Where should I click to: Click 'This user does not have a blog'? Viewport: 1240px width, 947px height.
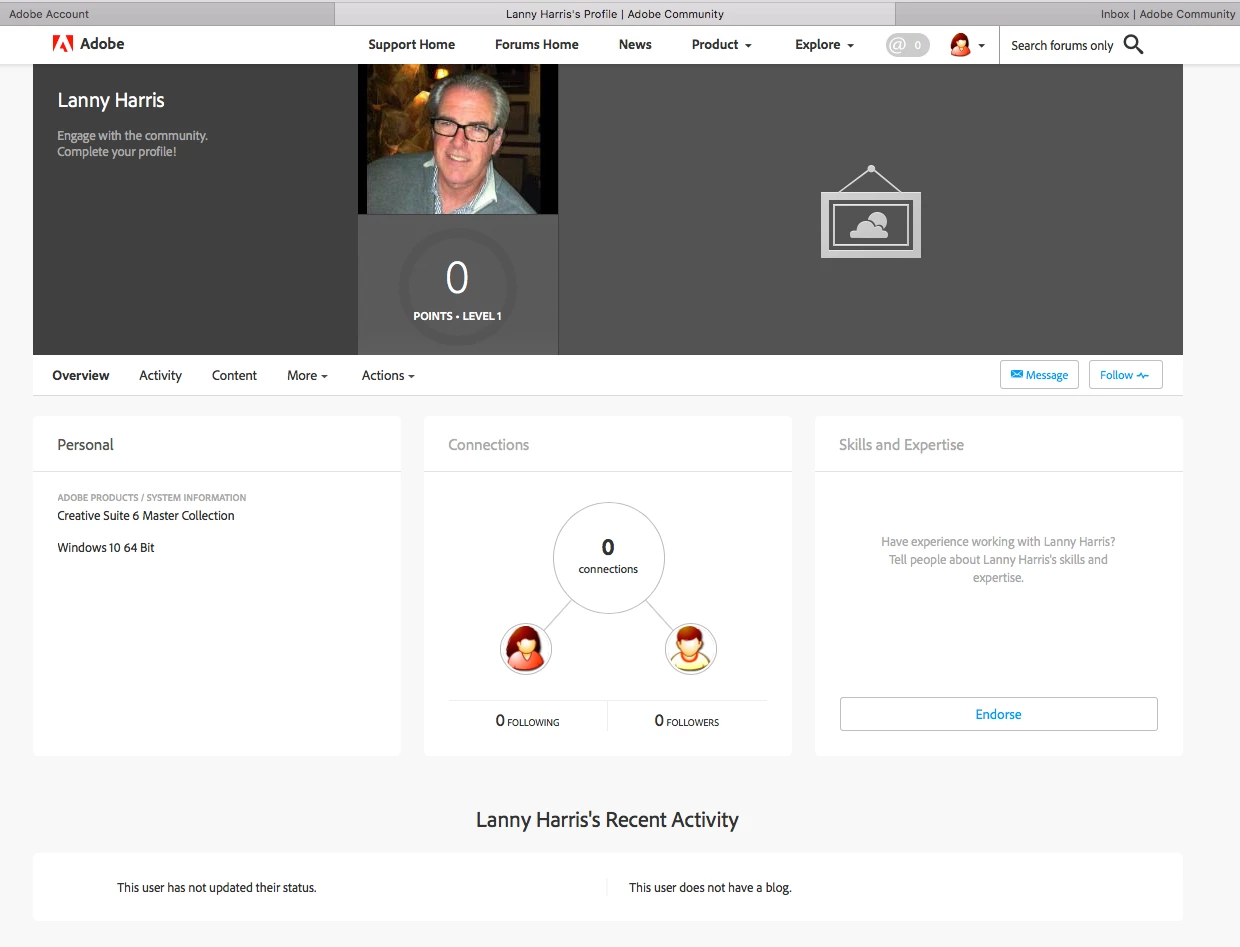click(710, 887)
